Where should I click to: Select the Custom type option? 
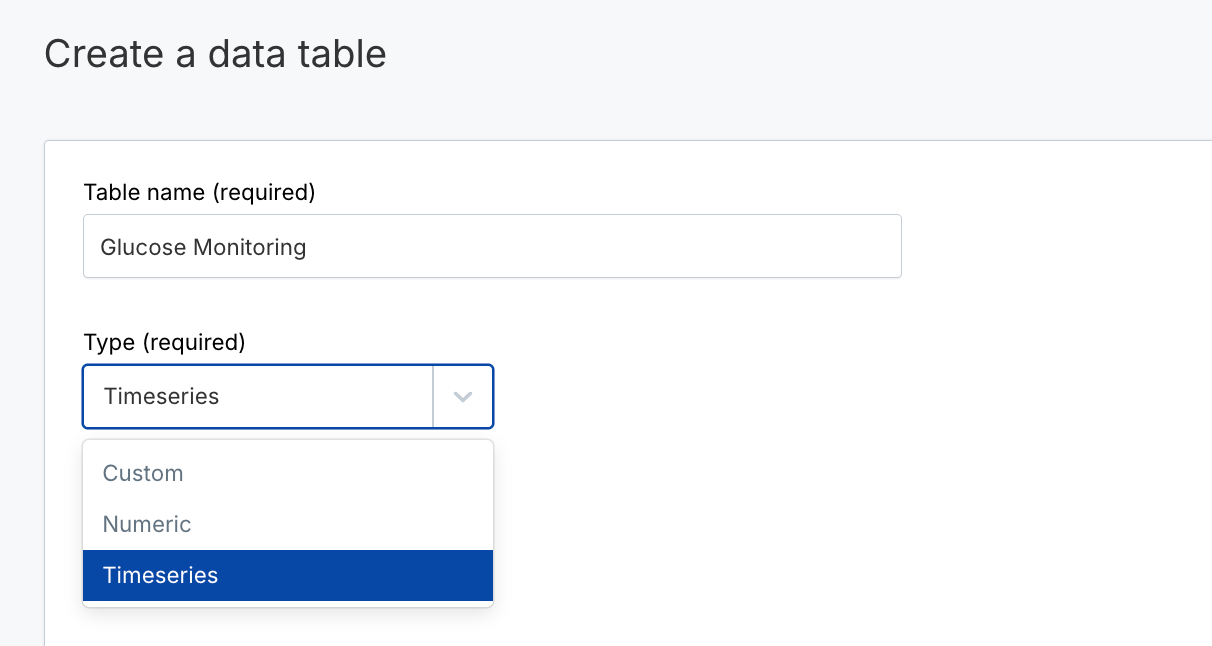pyautogui.click(x=143, y=473)
